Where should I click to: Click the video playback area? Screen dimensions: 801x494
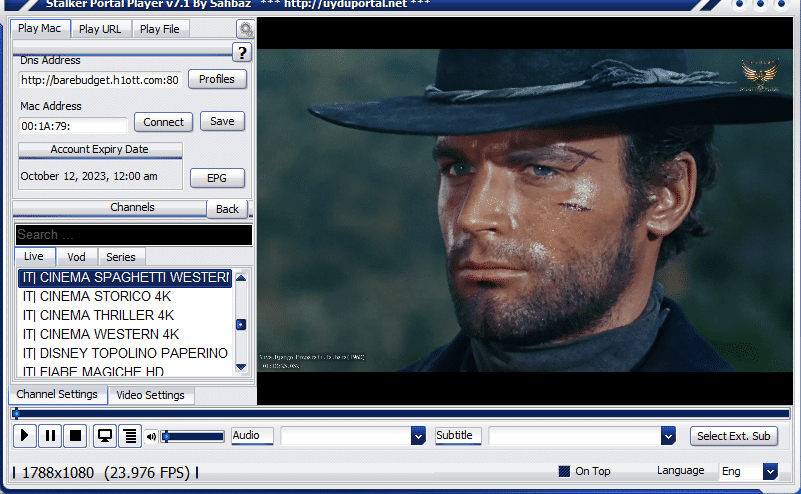pos(525,210)
